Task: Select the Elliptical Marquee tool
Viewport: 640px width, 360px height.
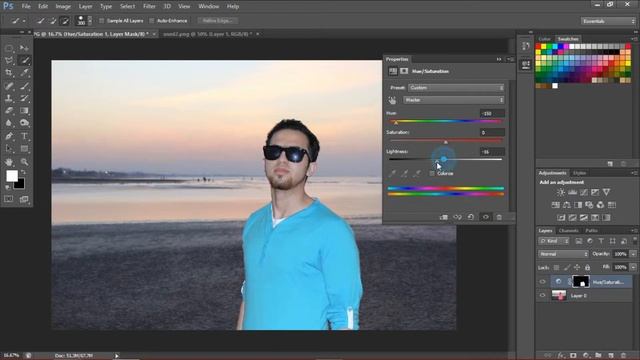Action: coord(9,49)
